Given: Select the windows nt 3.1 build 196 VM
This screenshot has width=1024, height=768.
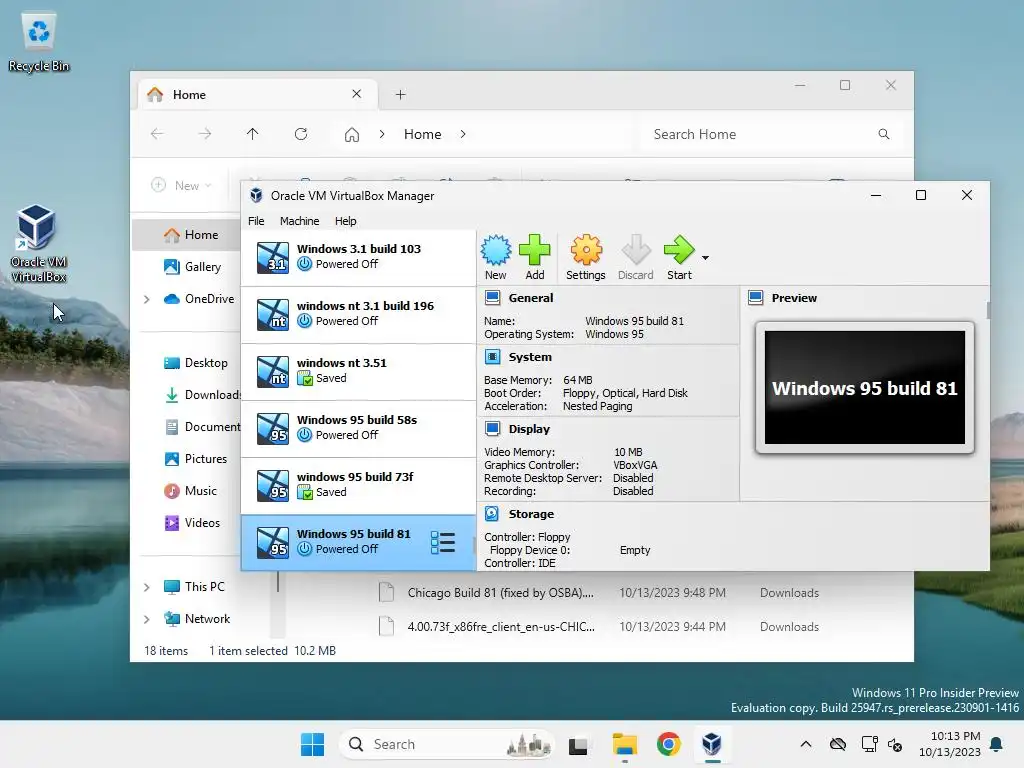Looking at the screenshot, I should click(359, 314).
